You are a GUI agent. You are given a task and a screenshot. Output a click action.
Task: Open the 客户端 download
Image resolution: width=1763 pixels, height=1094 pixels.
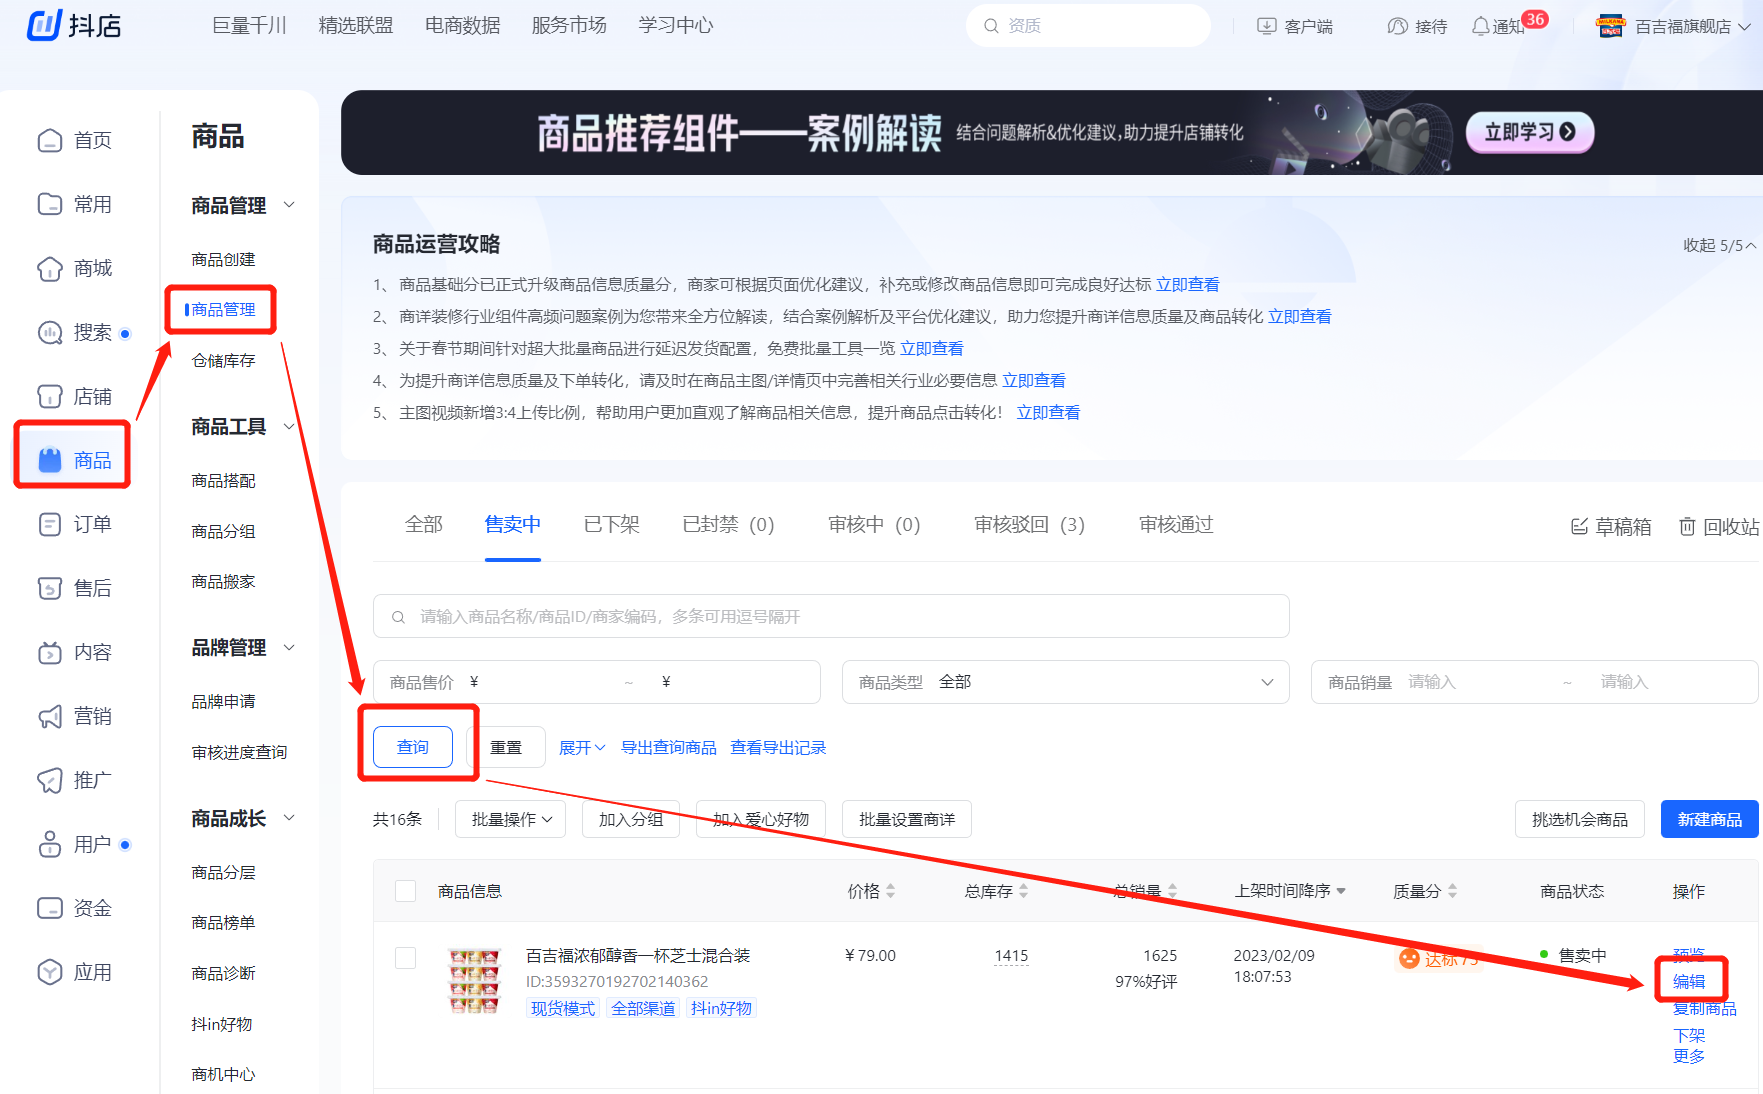pos(1294,26)
